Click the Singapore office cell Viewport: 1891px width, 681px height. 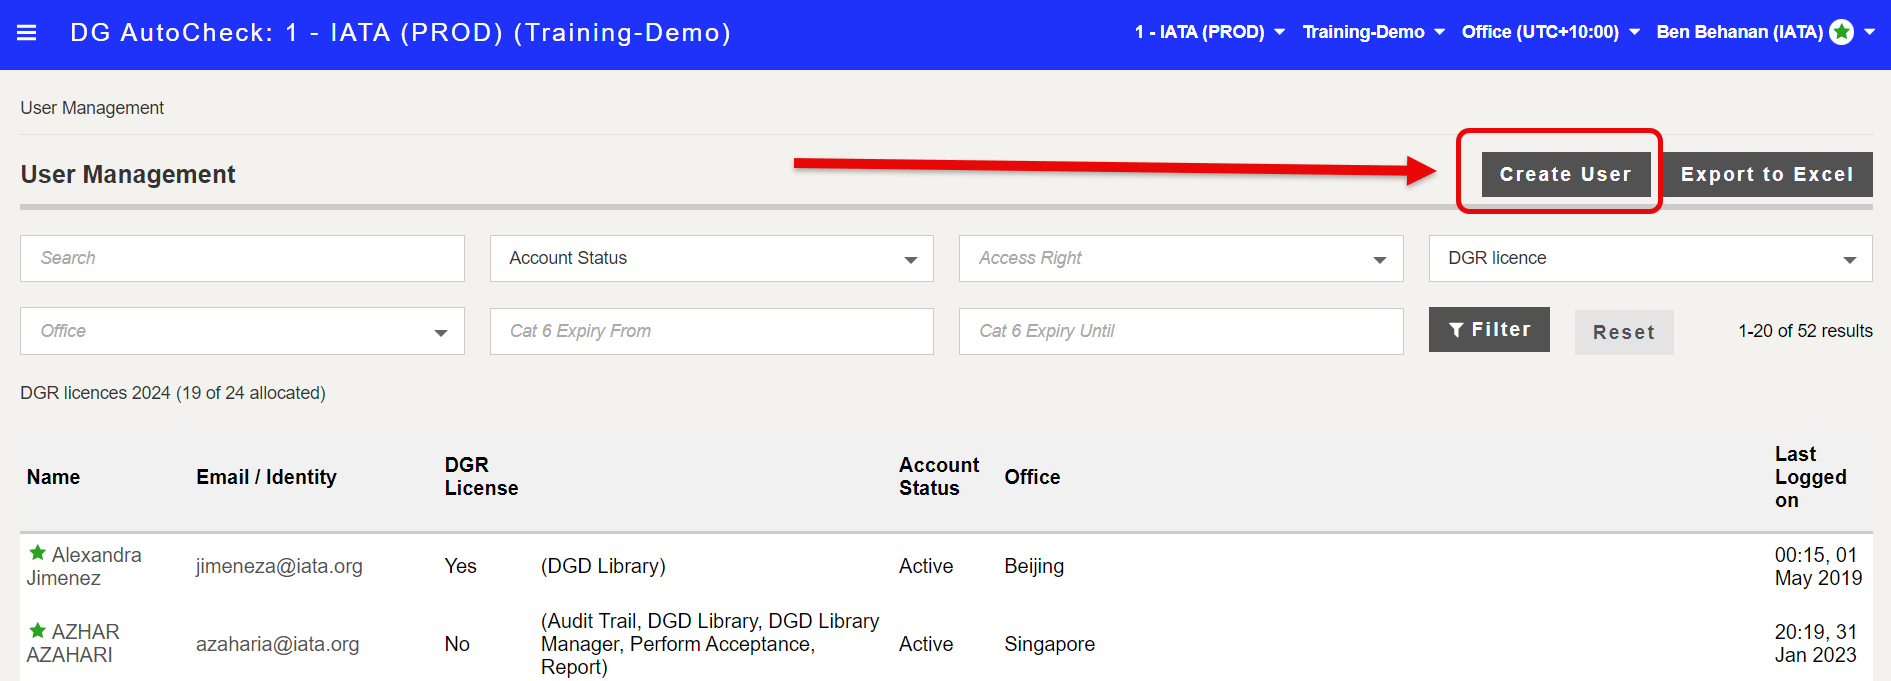pyautogui.click(x=1049, y=644)
